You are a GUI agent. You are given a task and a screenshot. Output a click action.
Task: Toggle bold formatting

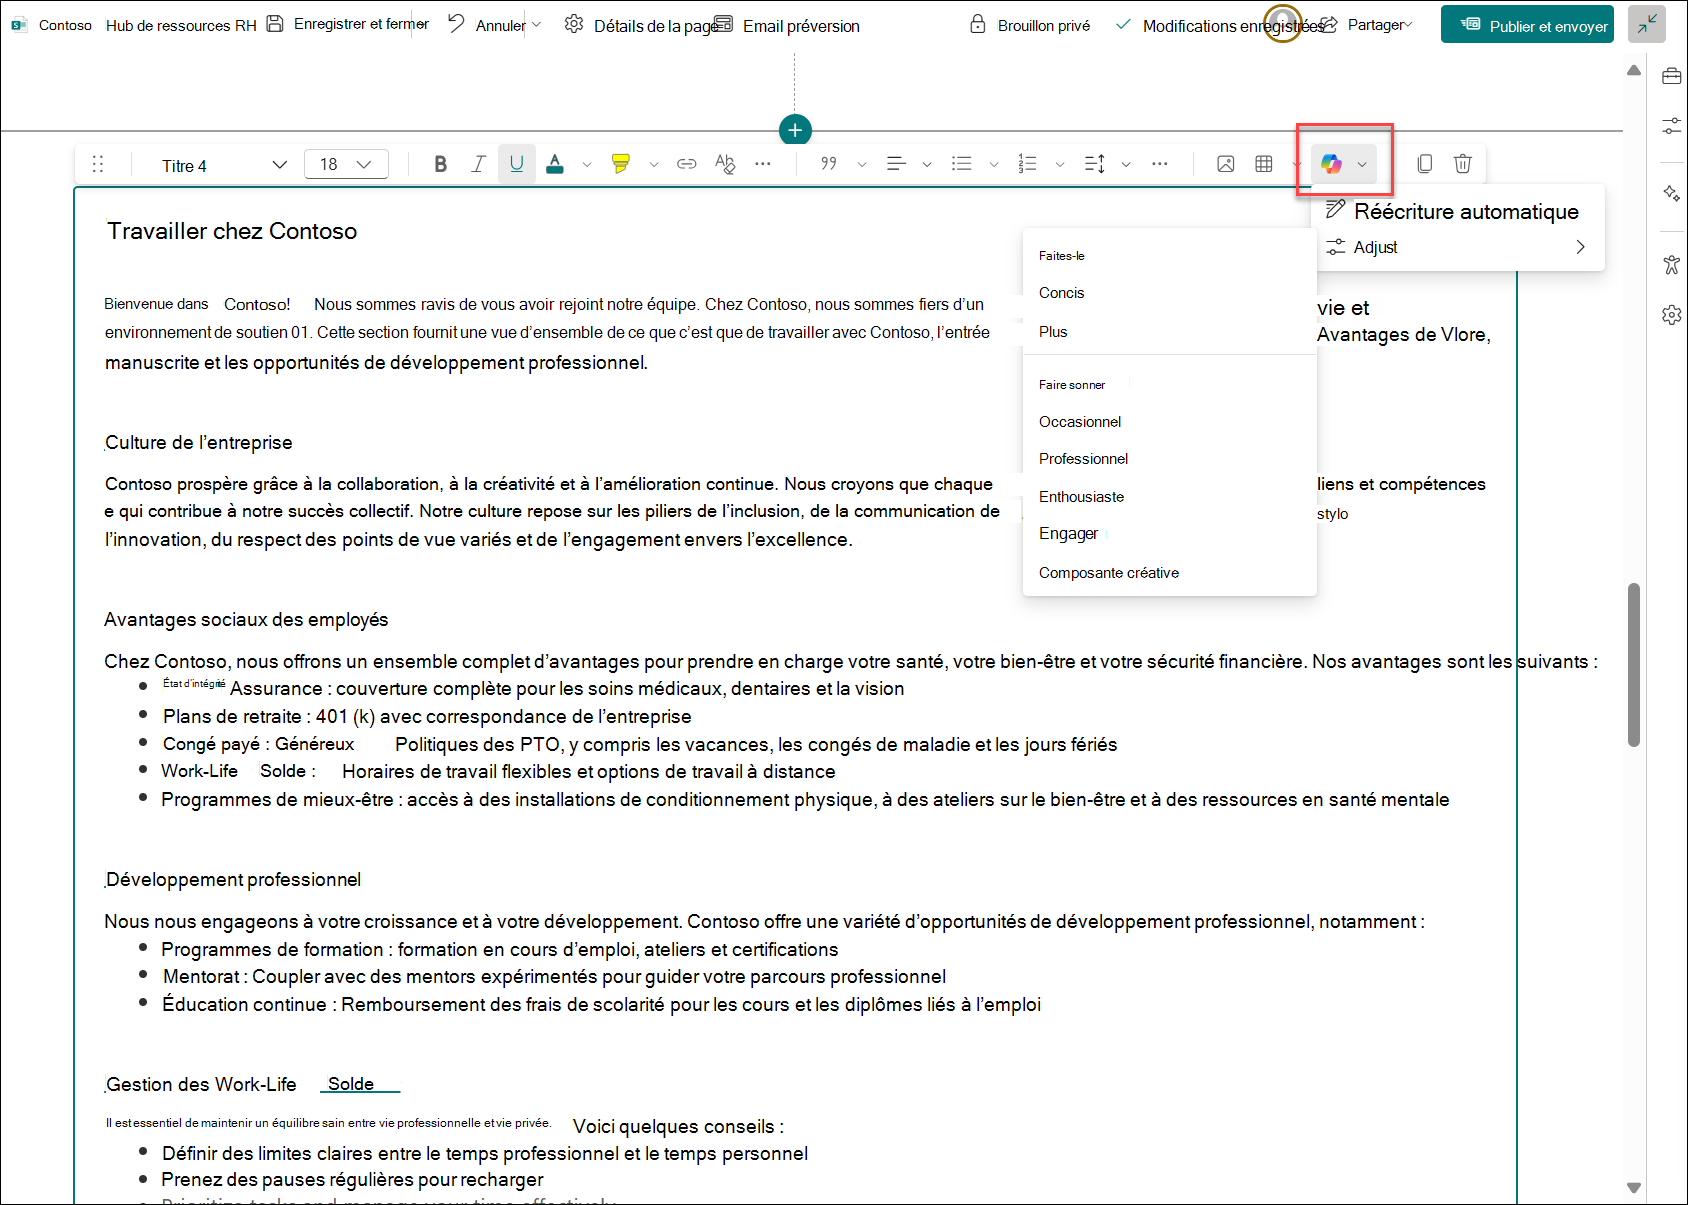pyautogui.click(x=440, y=164)
